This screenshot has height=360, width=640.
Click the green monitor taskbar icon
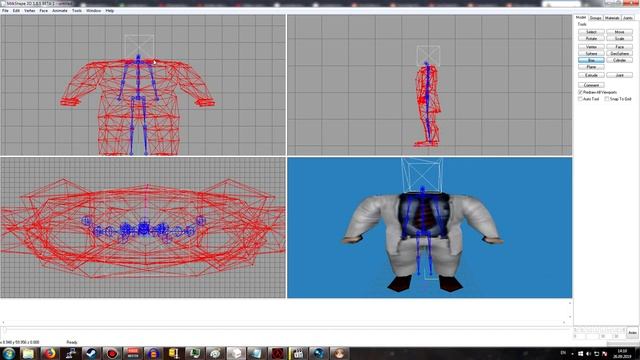(195, 353)
